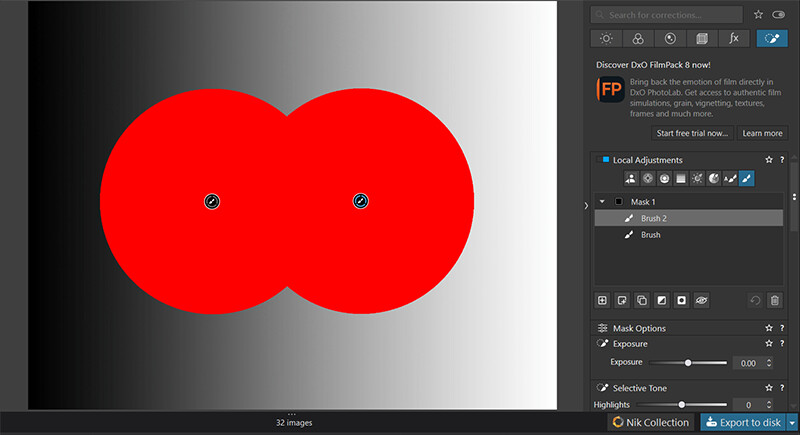Viewport: 800px width, 435px height.
Task: Click the Exposure section header
Action: click(630, 344)
